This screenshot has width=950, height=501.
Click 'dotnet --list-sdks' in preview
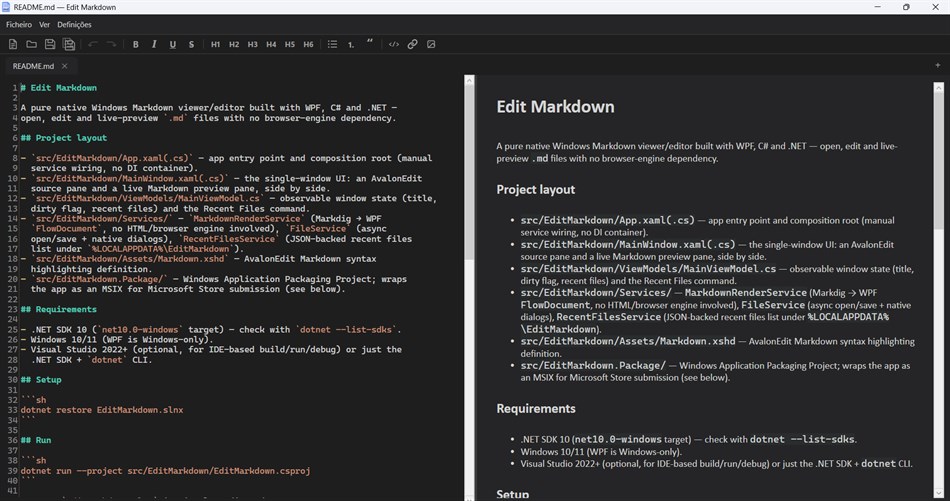point(802,440)
